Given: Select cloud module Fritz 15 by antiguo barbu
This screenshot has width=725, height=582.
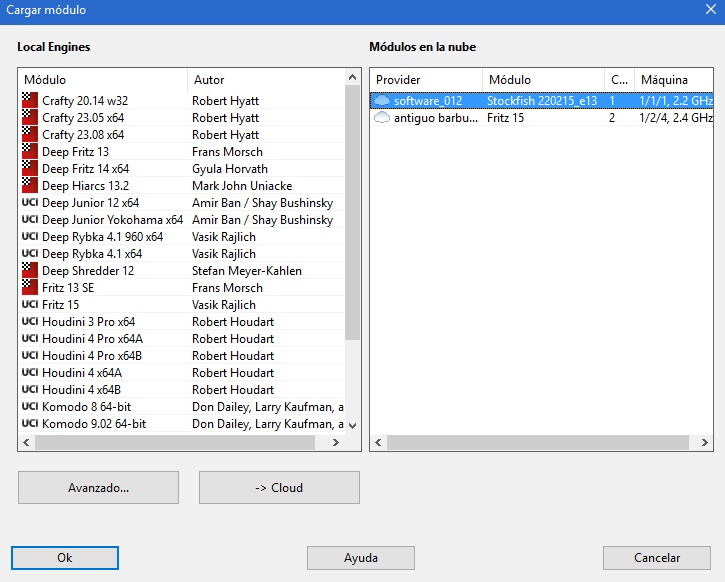Looking at the screenshot, I should coord(505,117).
